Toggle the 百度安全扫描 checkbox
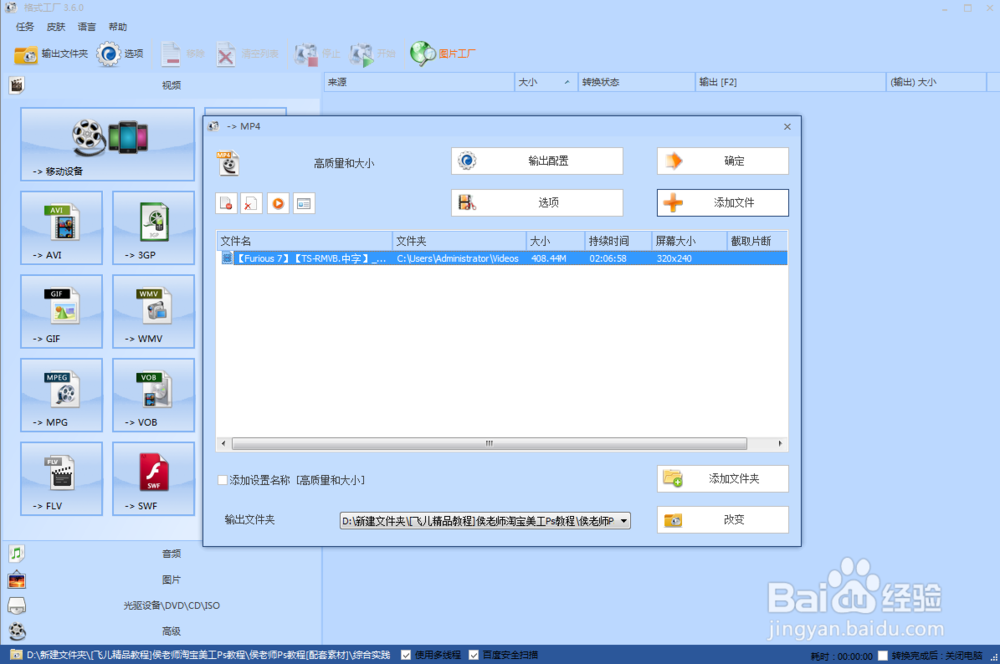The image size is (1000, 664). point(474,655)
